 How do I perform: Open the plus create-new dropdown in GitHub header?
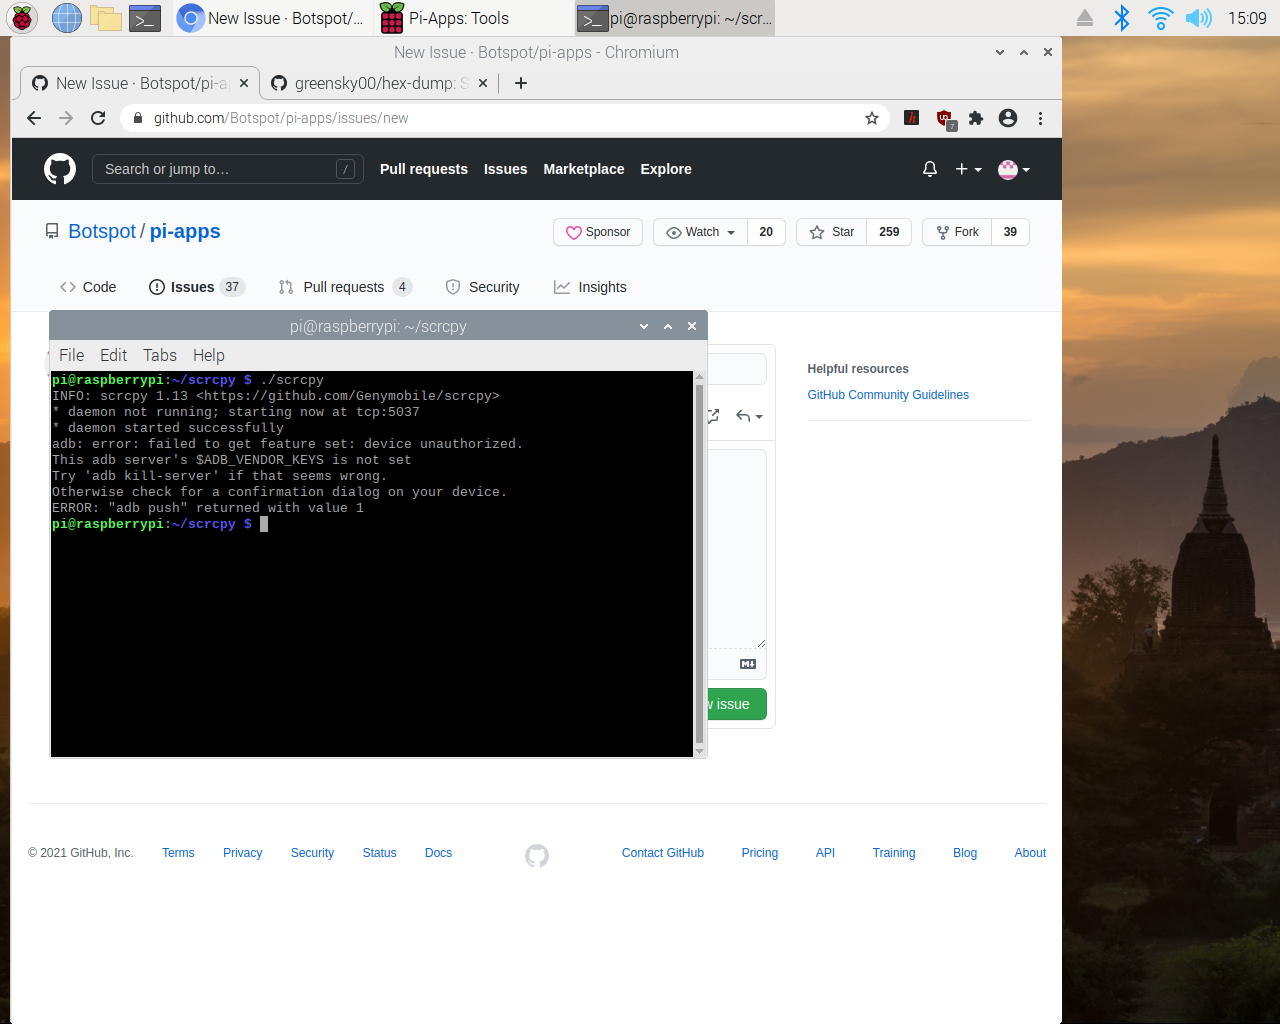(x=967, y=169)
